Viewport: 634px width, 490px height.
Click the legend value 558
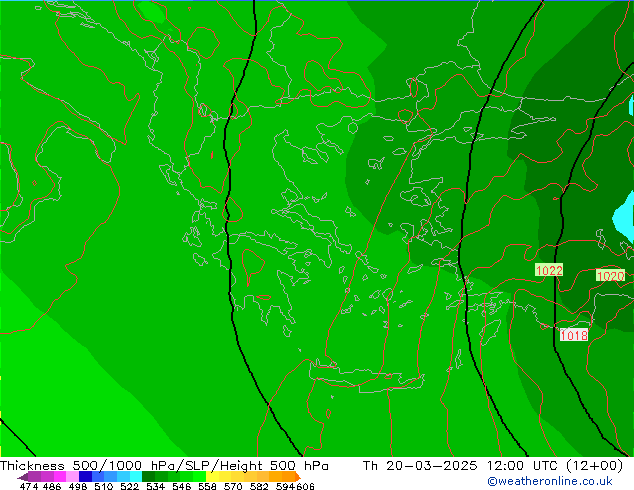click(x=207, y=486)
